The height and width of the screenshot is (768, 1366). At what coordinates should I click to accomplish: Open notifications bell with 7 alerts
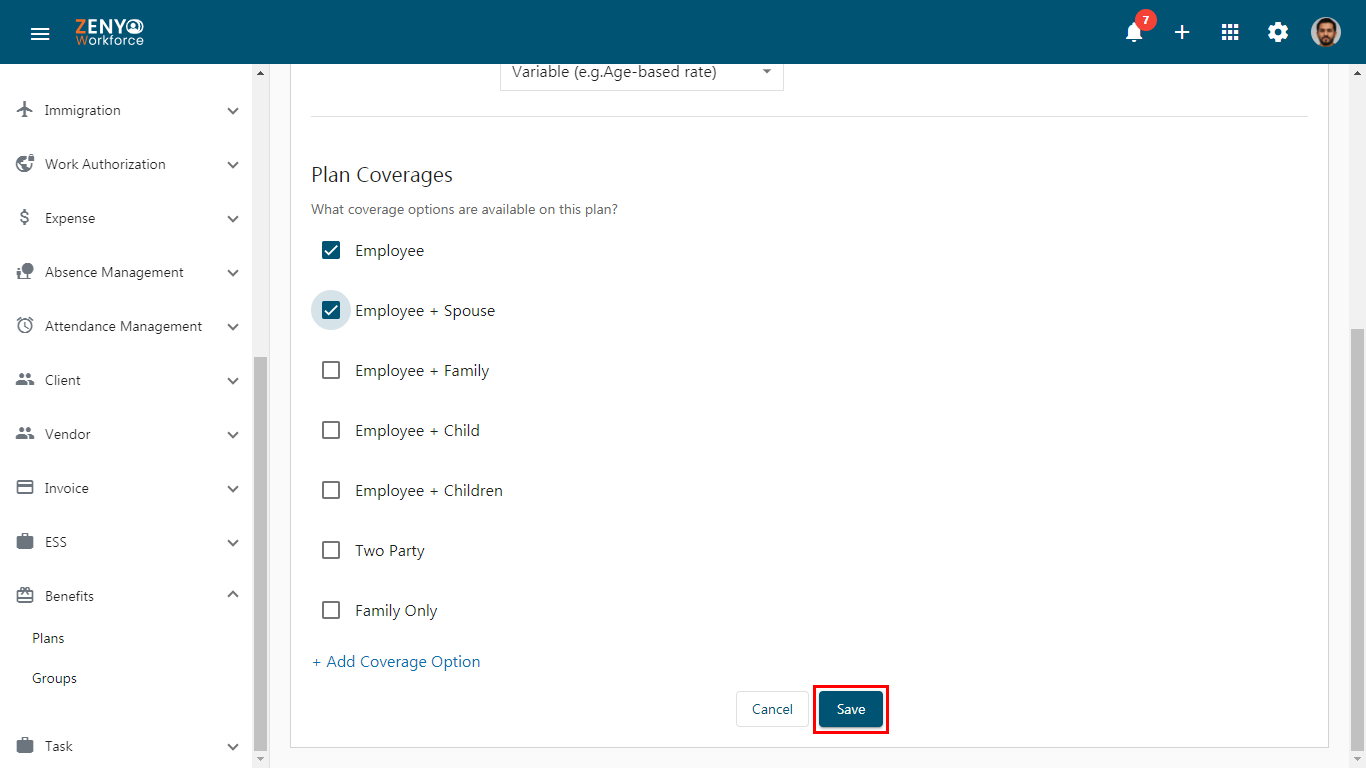pos(1134,32)
